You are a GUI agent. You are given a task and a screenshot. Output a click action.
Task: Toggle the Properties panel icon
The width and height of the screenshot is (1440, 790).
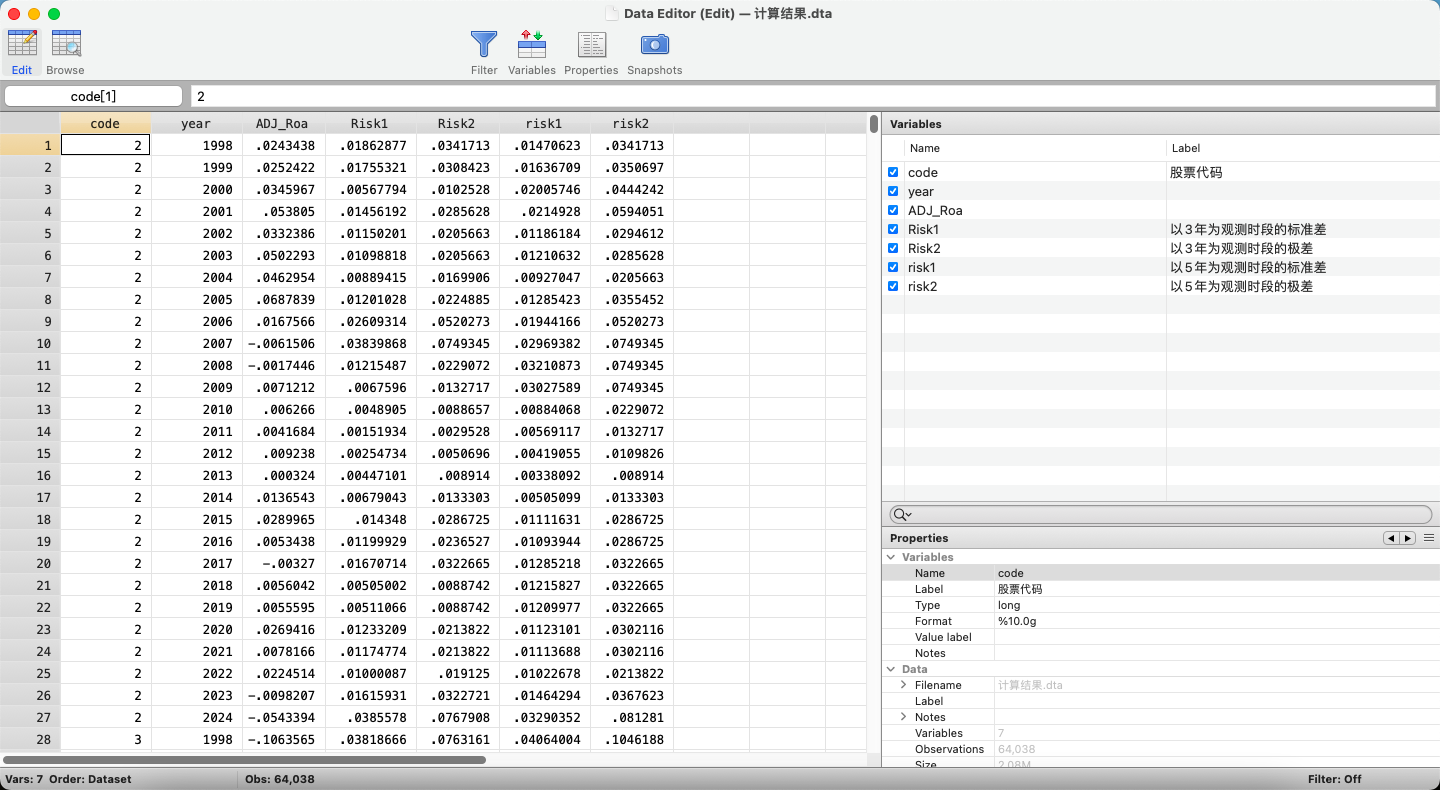tap(591, 45)
